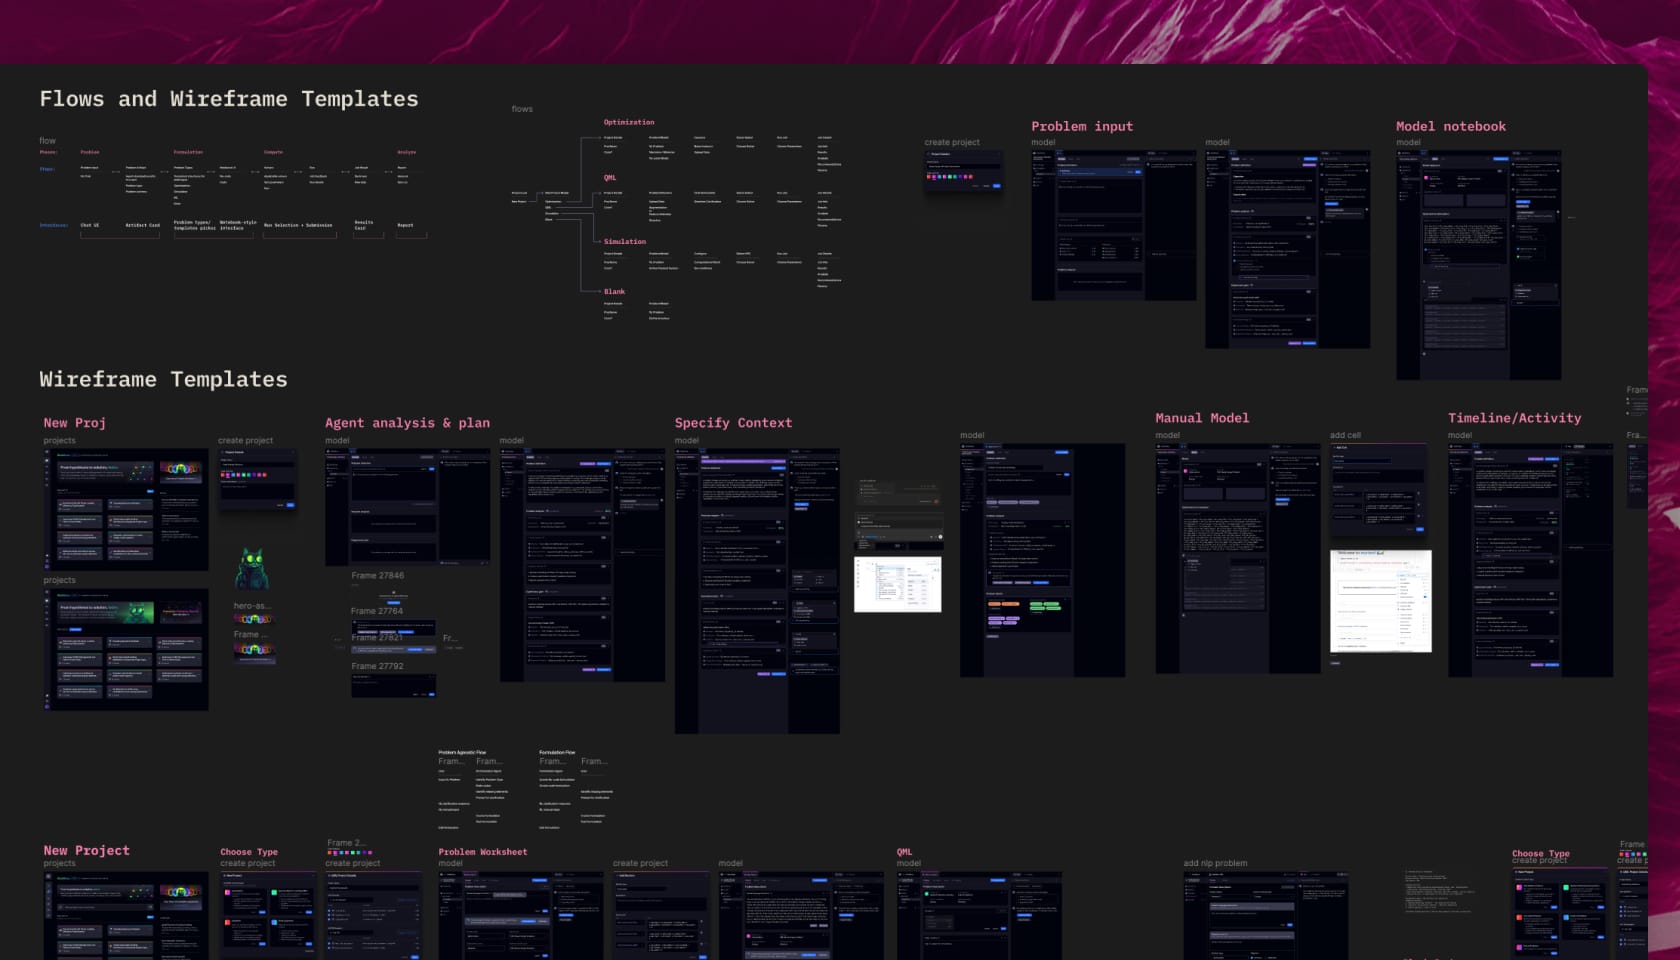This screenshot has width=1680, height=960.
Task: Select the 'Interfaces:' row label
Action: (54, 225)
